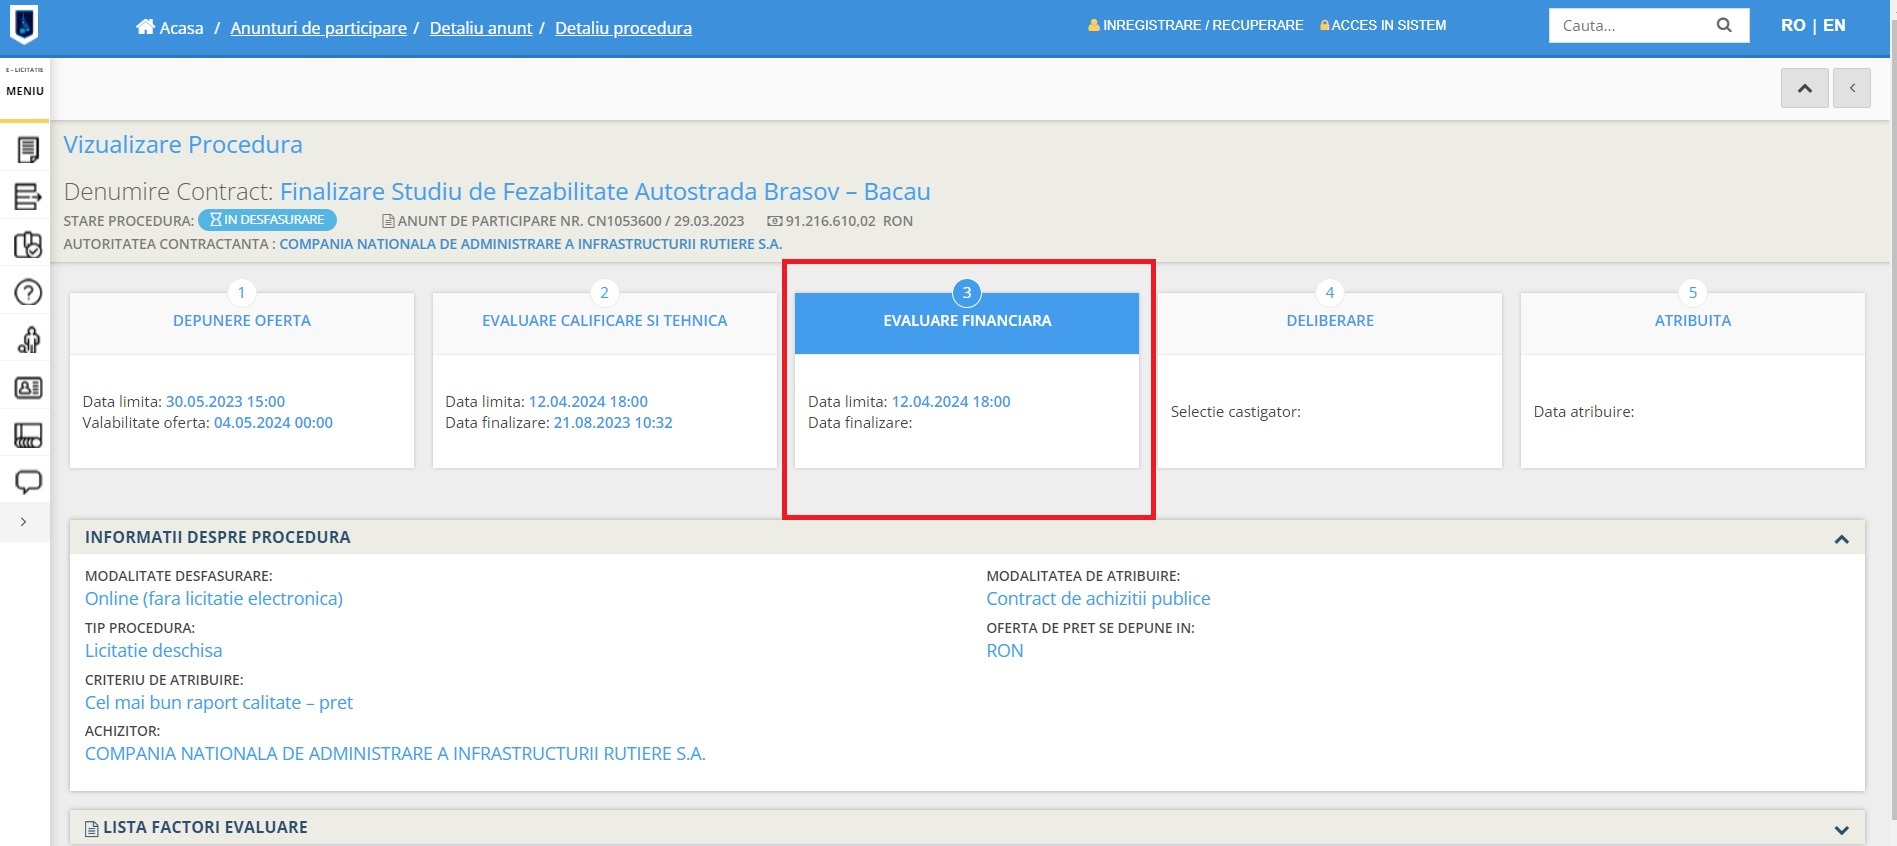Click 'Contract de achizitii publice' value
1897x846 pixels.
coord(1098,598)
